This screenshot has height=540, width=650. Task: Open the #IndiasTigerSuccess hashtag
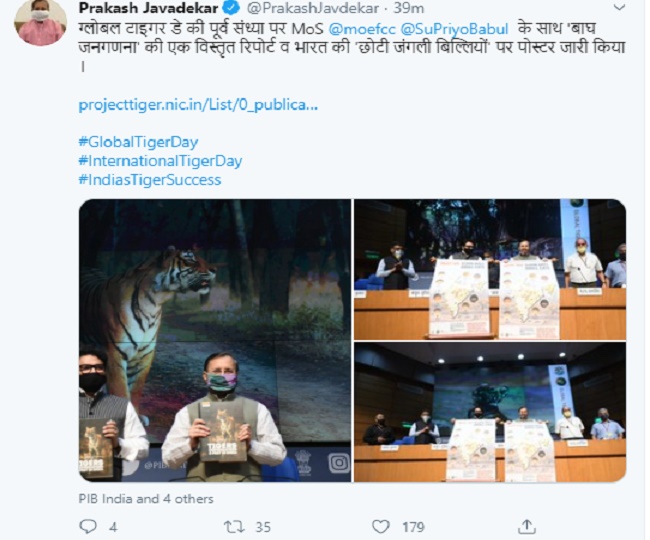(x=150, y=180)
